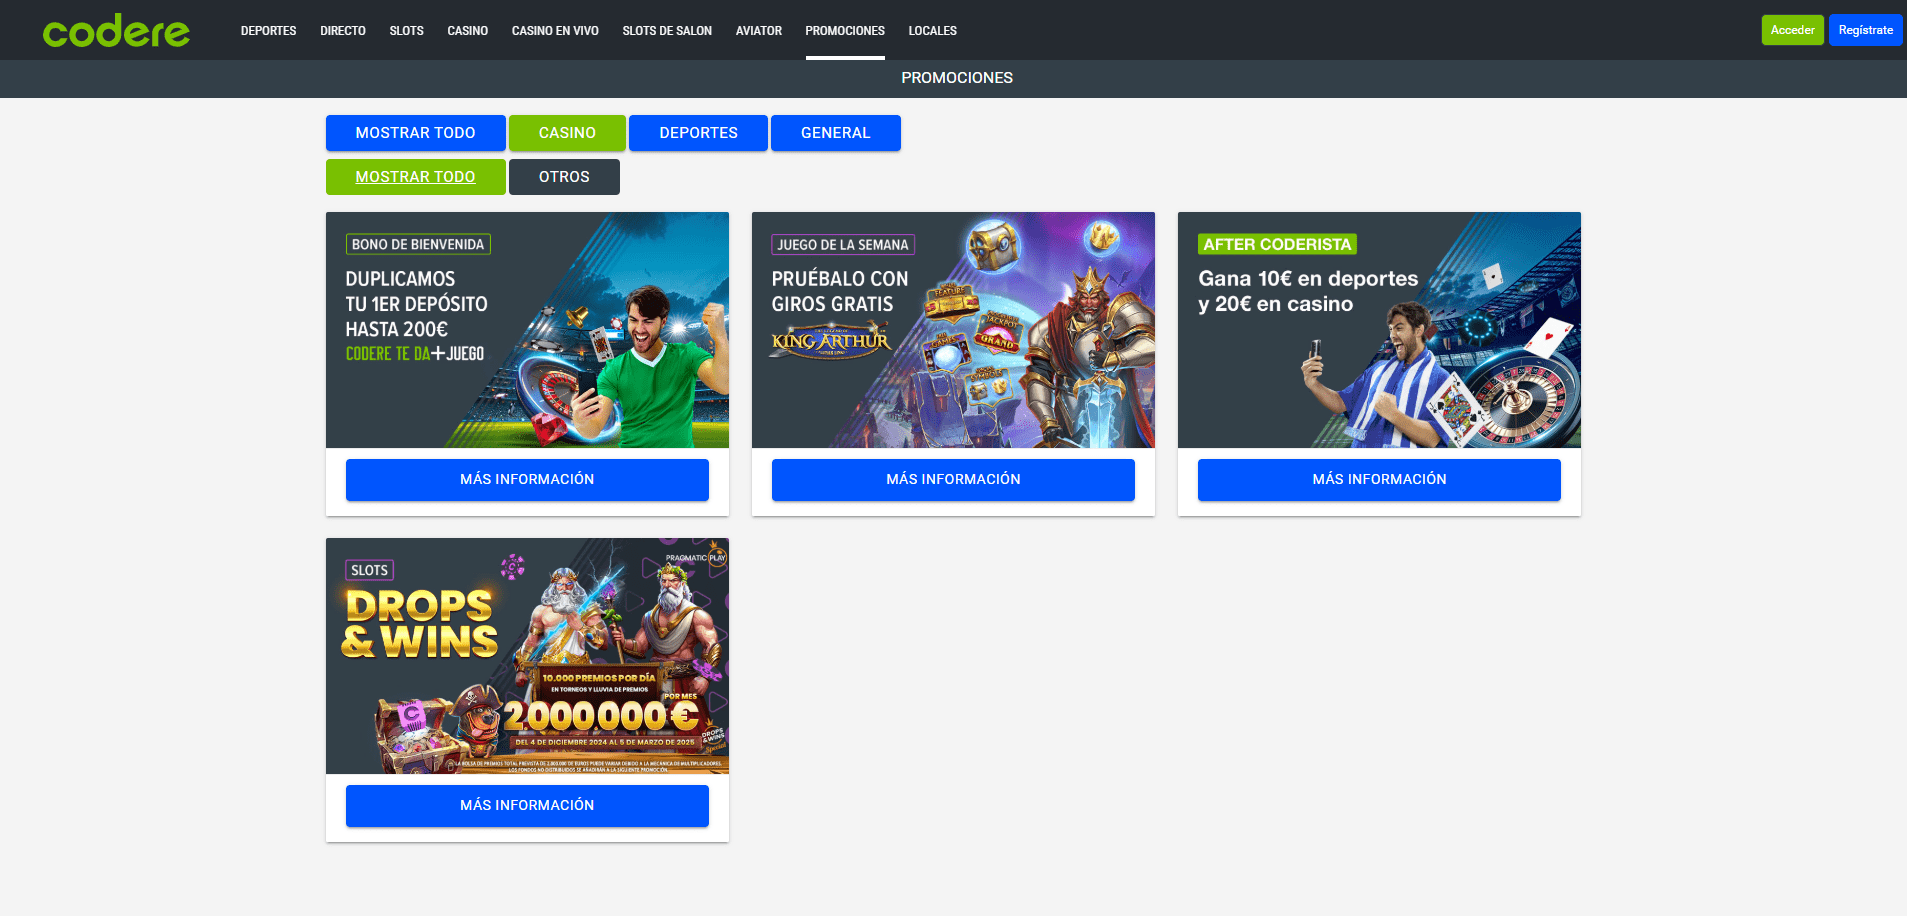Viewport: 1907px width, 916px height.
Task: Click MÁS INFORMACIÓN under Bono de Bienvenida
Action: point(527,480)
